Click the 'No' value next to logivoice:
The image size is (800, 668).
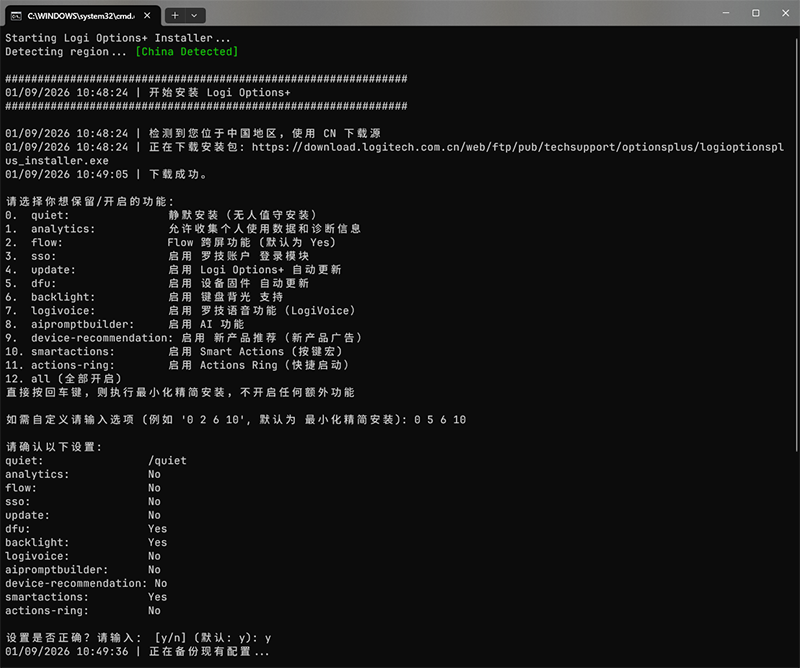(154, 556)
